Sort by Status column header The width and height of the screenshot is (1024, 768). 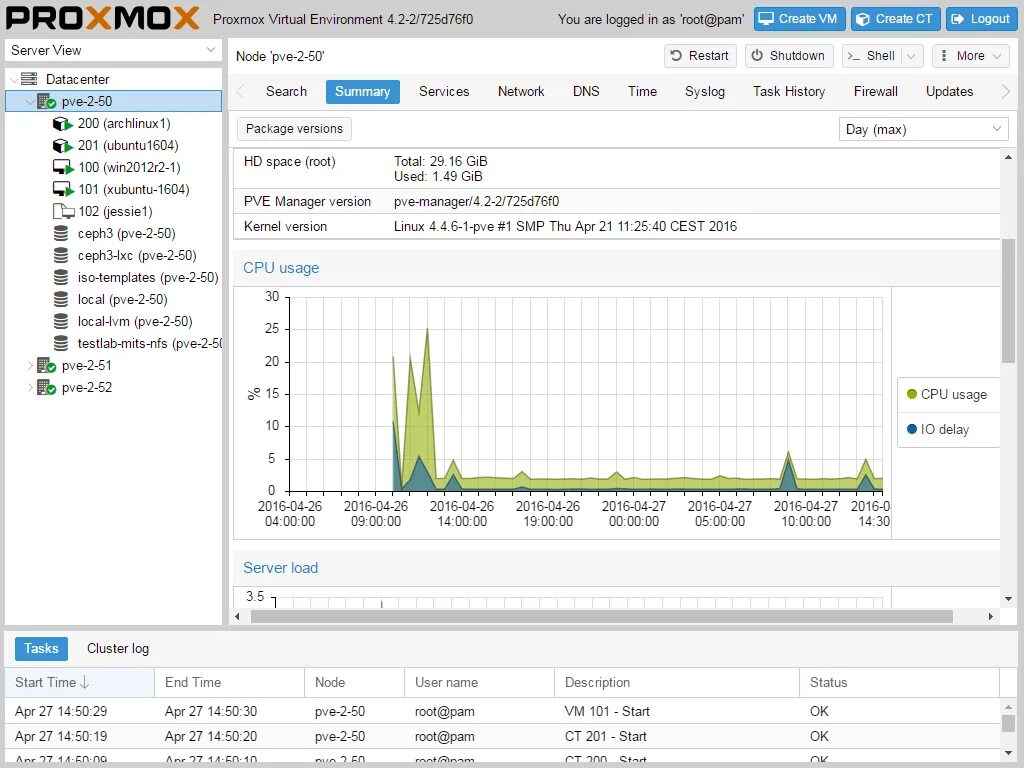tap(899, 682)
